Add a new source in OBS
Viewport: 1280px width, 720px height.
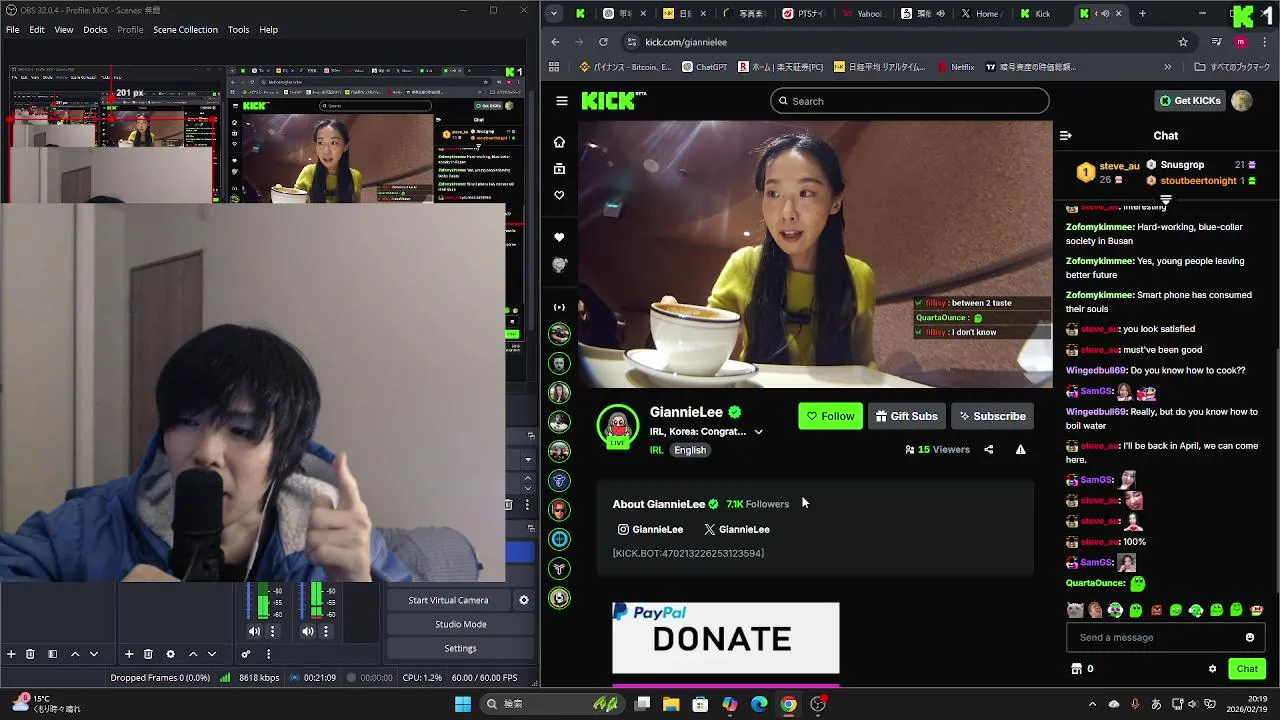point(129,654)
